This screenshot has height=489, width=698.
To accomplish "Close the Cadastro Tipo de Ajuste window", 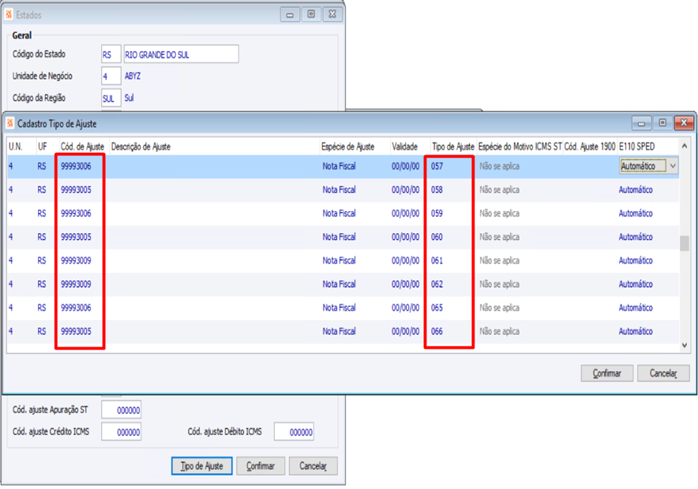I will 683,122.
